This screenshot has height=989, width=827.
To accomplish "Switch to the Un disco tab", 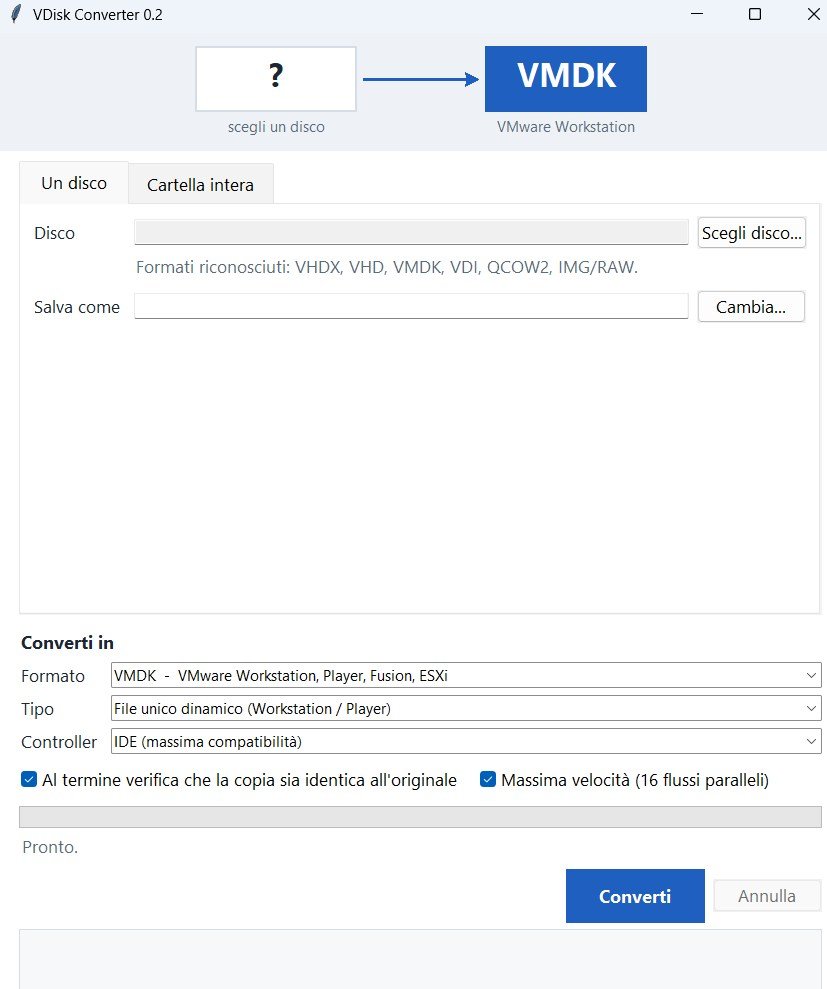I will tap(74, 183).
